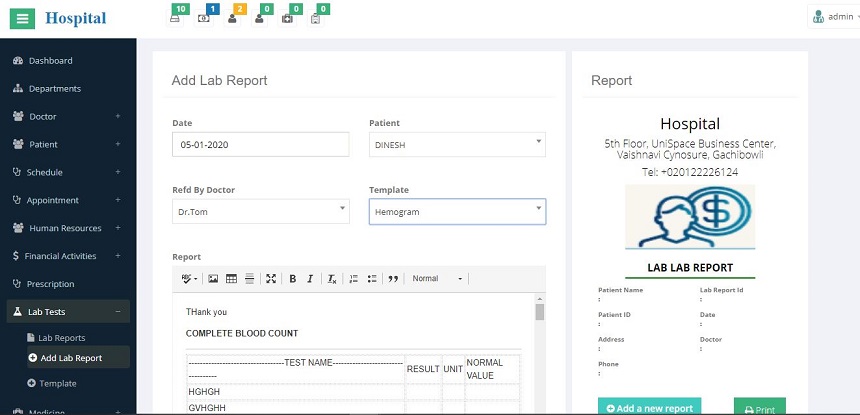Click the admin user avatar icon
The height and width of the screenshot is (415, 860).
(818, 17)
